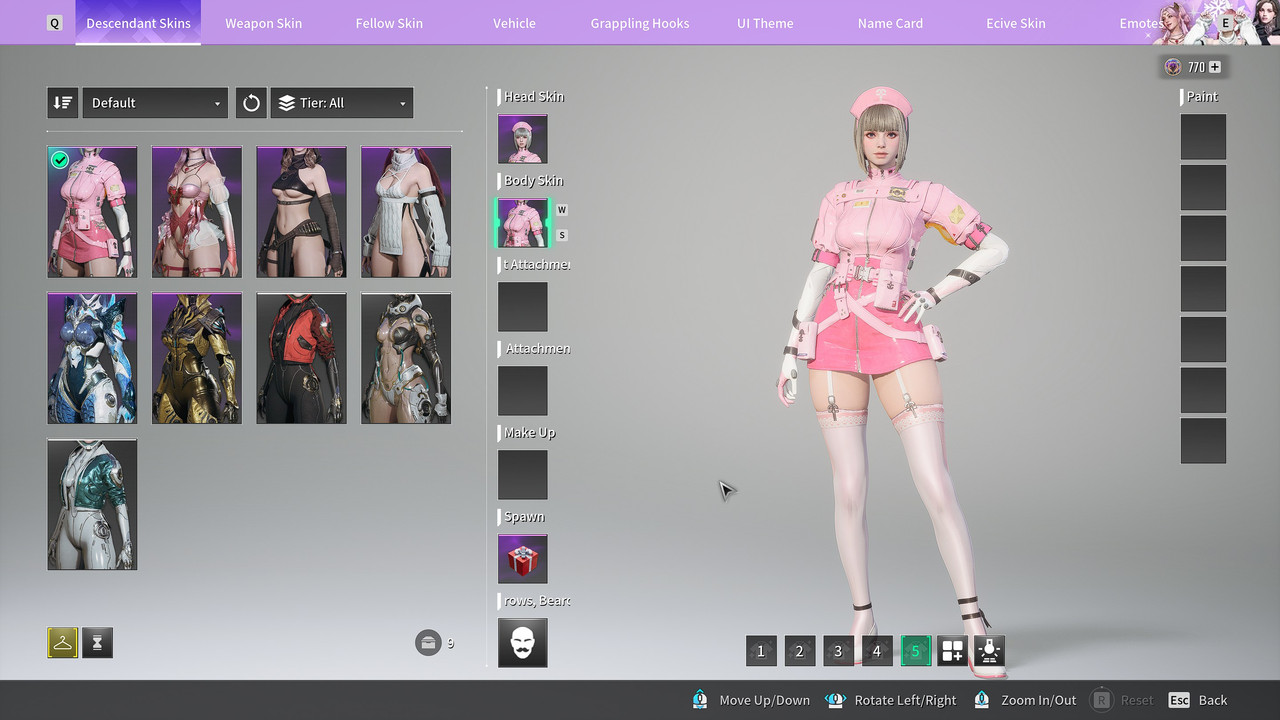Click the Esc key icon
This screenshot has height=720, width=1280.
coord(1179,700)
